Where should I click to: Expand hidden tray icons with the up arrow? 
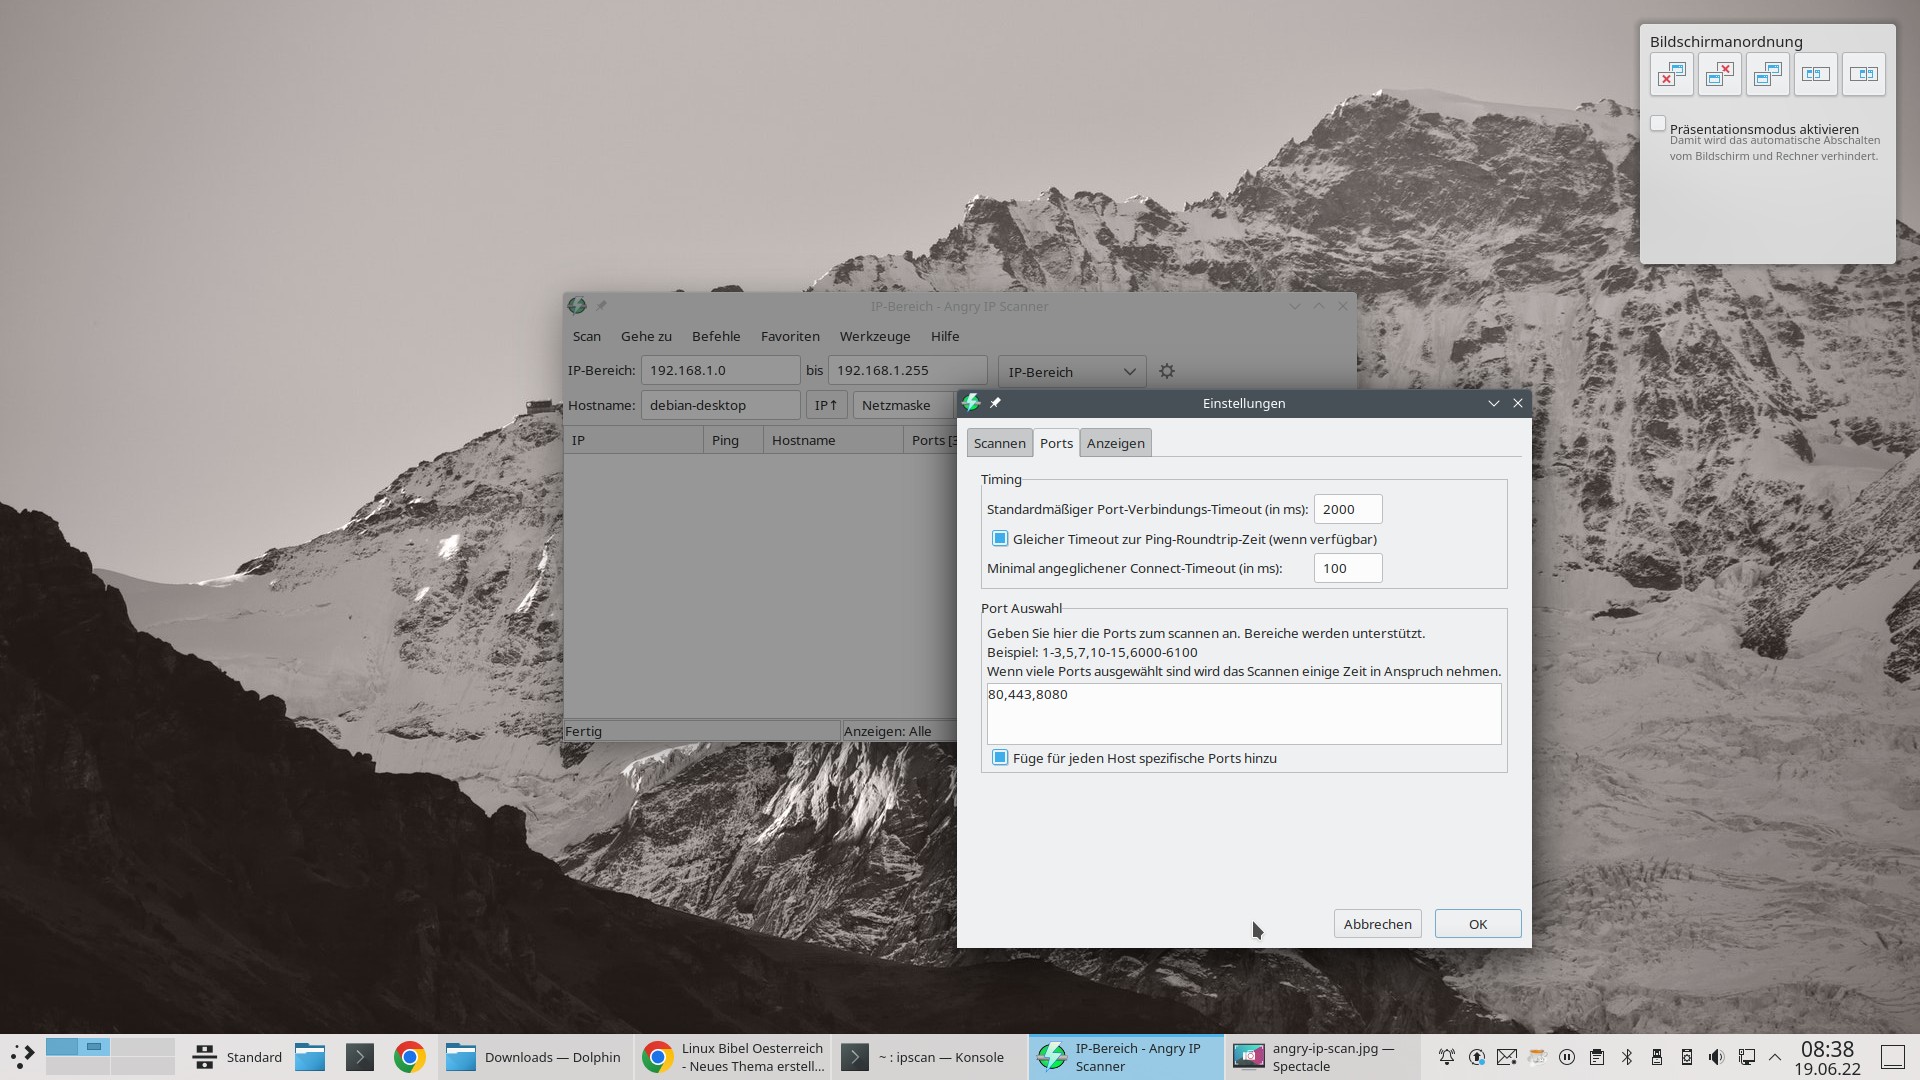coord(1775,1057)
